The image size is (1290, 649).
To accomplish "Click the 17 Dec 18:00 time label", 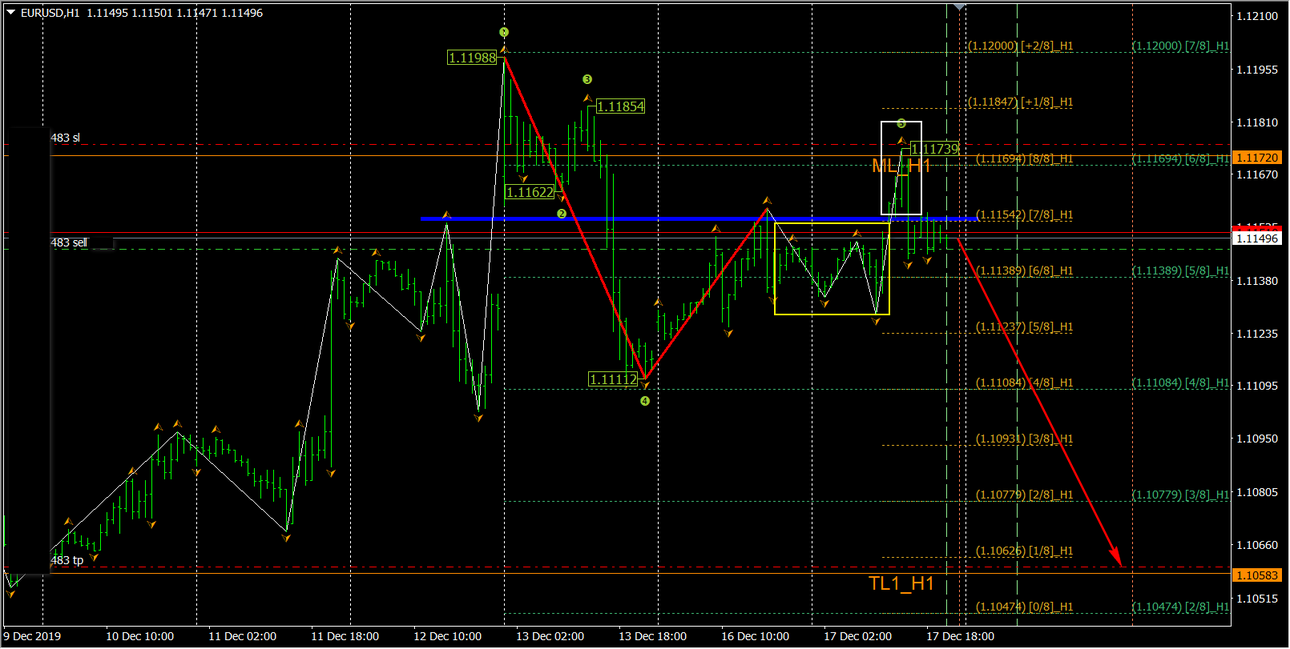I will tap(960, 636).
